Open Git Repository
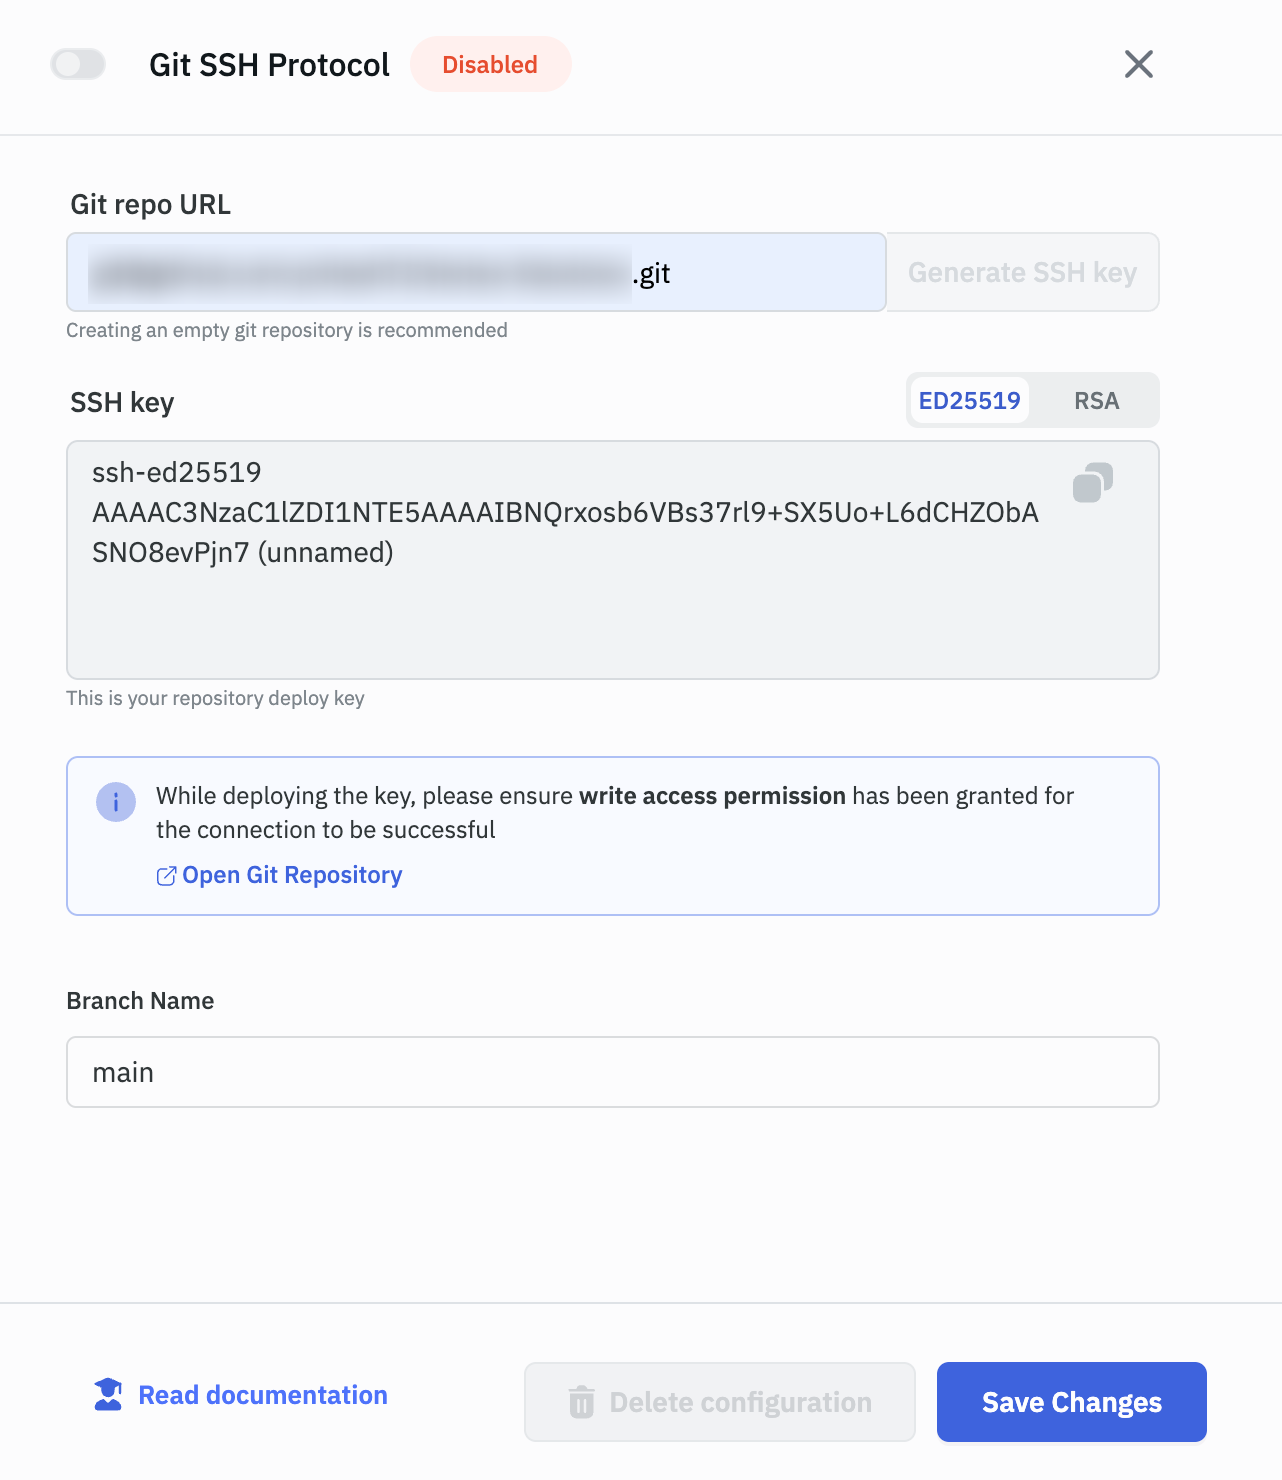The height and width of the screenshot is (1480, 1282). click(291, 875)
